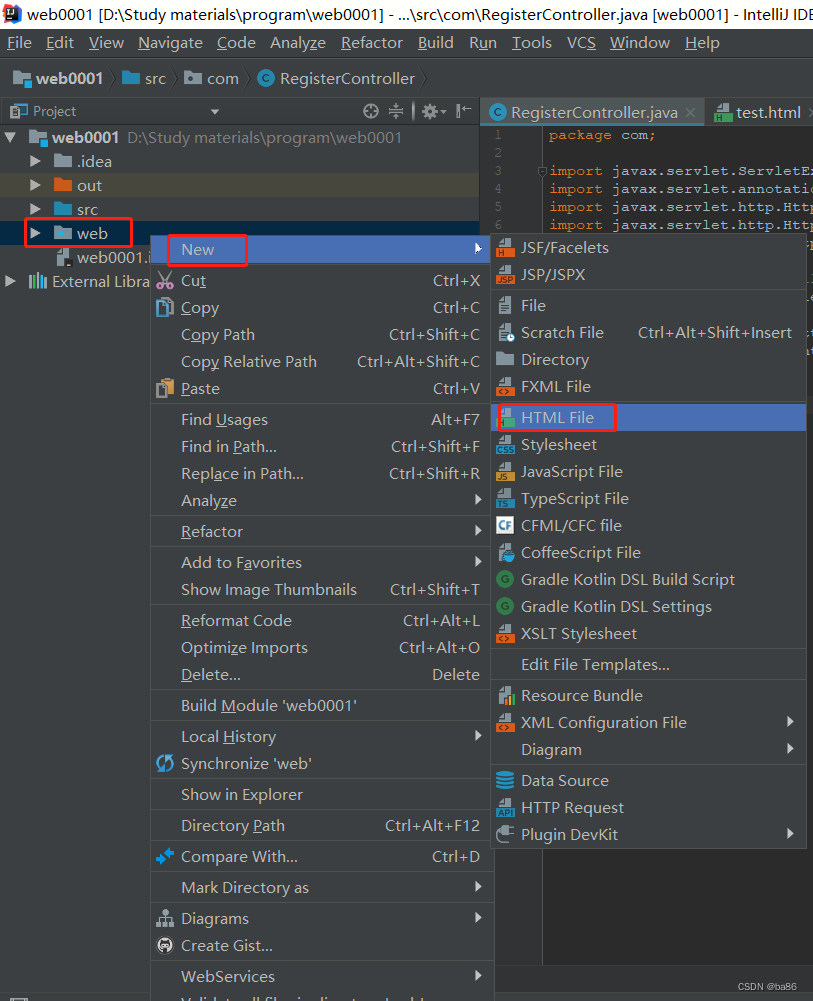Choose Edit File Templates...
813x1001 pixels.
(x=648, y=665)
